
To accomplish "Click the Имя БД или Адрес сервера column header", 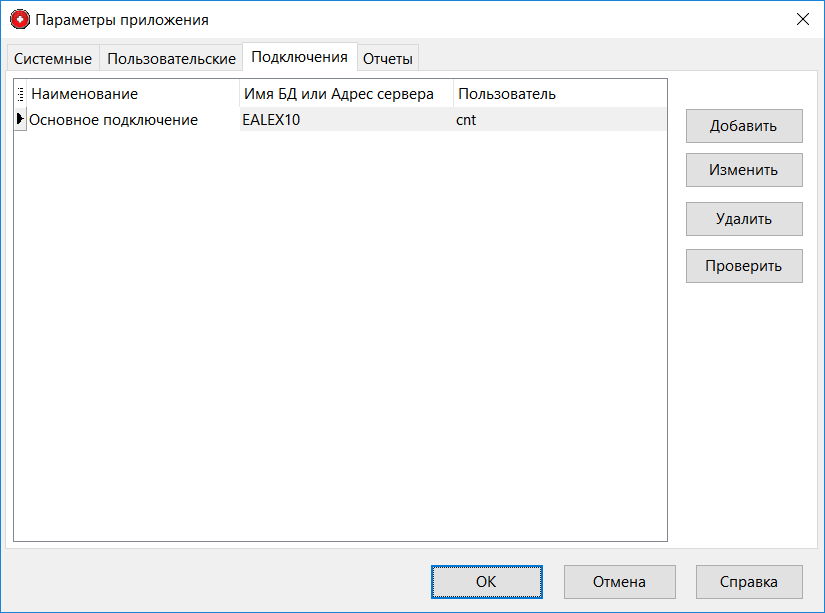I will [x=345, y=91].
